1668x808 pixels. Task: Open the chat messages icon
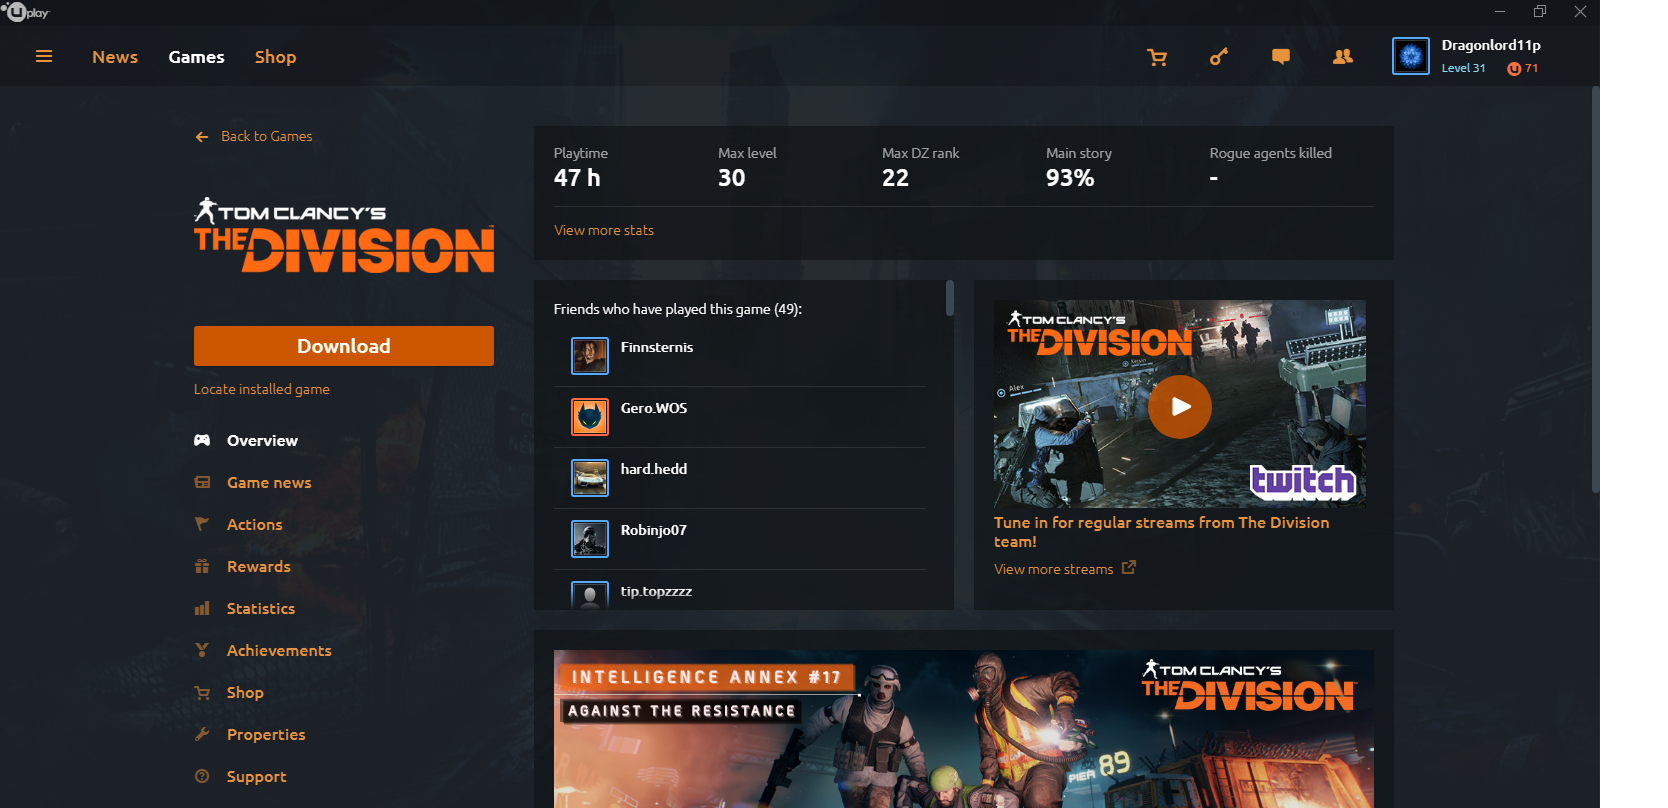[x=1280, y=57]
